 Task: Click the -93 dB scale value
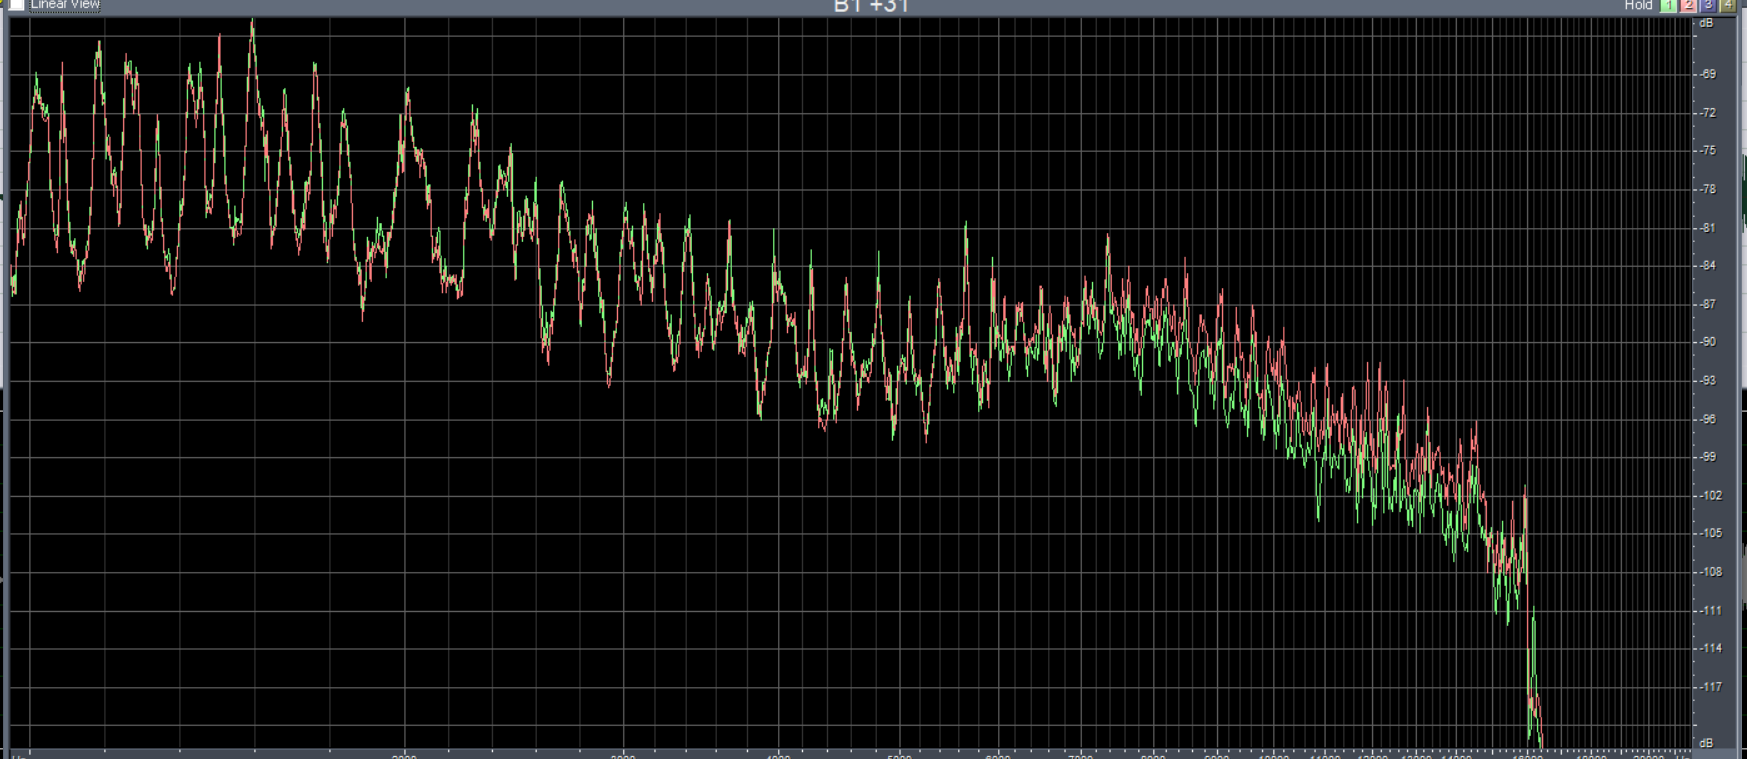[1708, 381]
